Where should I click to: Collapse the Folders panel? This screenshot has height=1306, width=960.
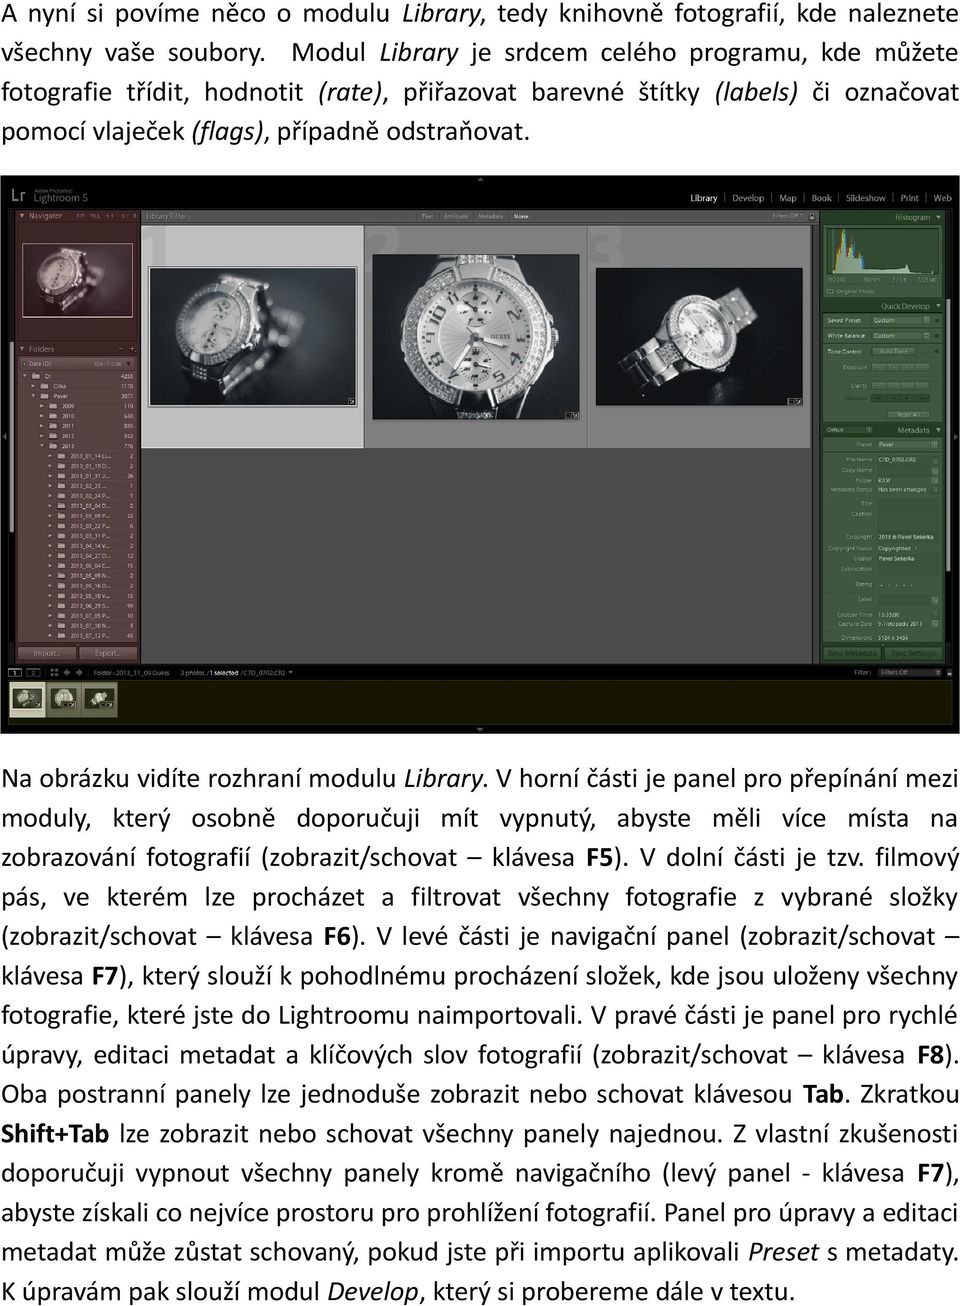click(x=24, y=349)
